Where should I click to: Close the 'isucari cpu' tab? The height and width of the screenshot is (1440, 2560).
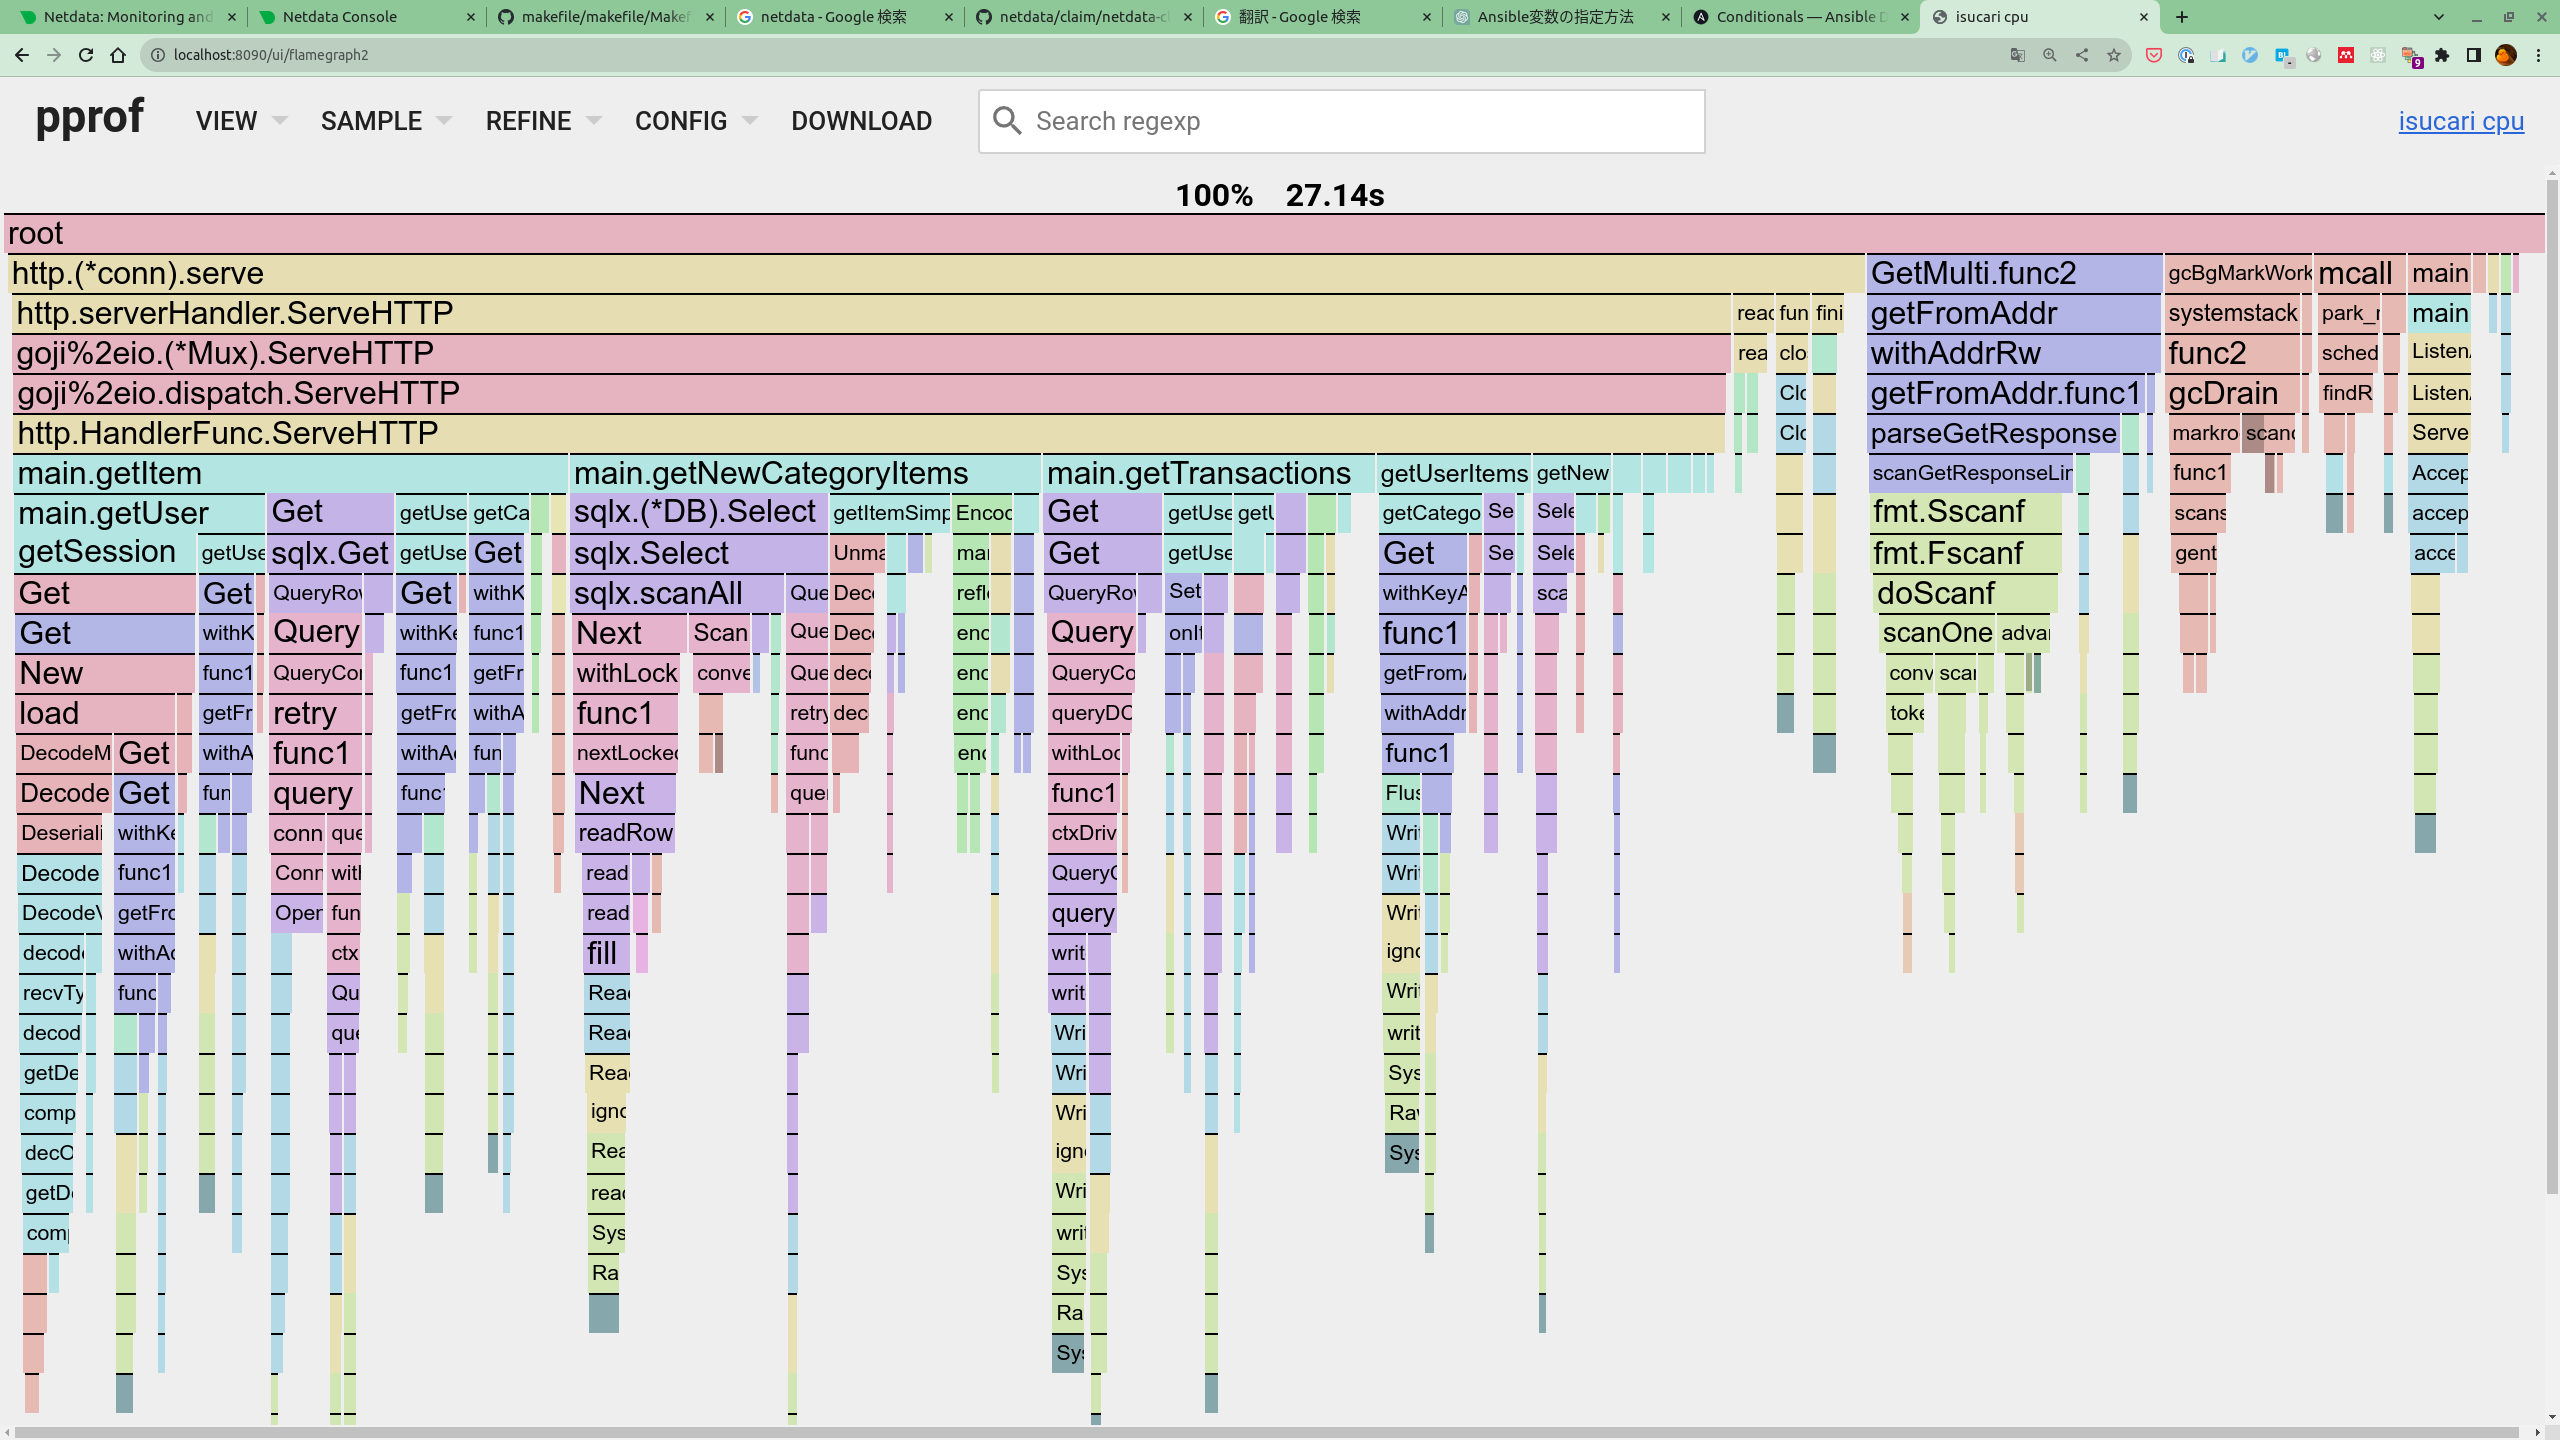(x=2144, y=17)
